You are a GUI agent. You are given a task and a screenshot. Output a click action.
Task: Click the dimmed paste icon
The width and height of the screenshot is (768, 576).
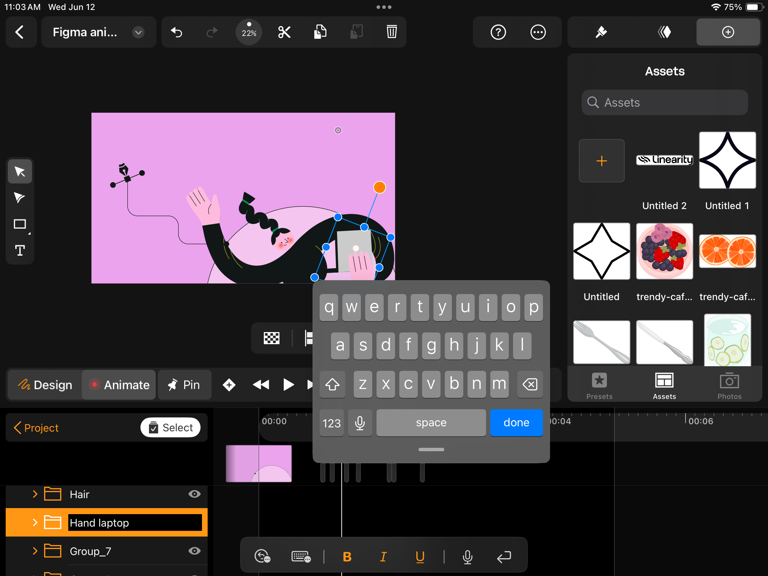(x=357, y=32)
